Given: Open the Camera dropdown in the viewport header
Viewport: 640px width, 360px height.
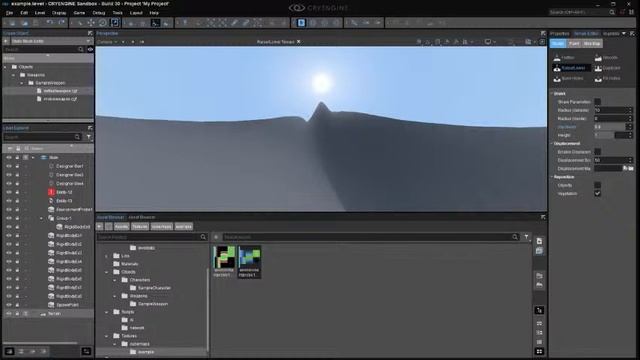Looking at the screenshot, I should point(107,42).
